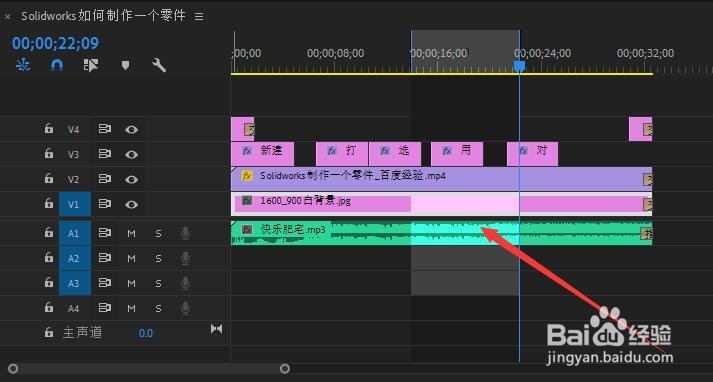Viewport: 713px width, 382px height.
Task: Toggle lock on track V2
Action: tap(49, 179)
